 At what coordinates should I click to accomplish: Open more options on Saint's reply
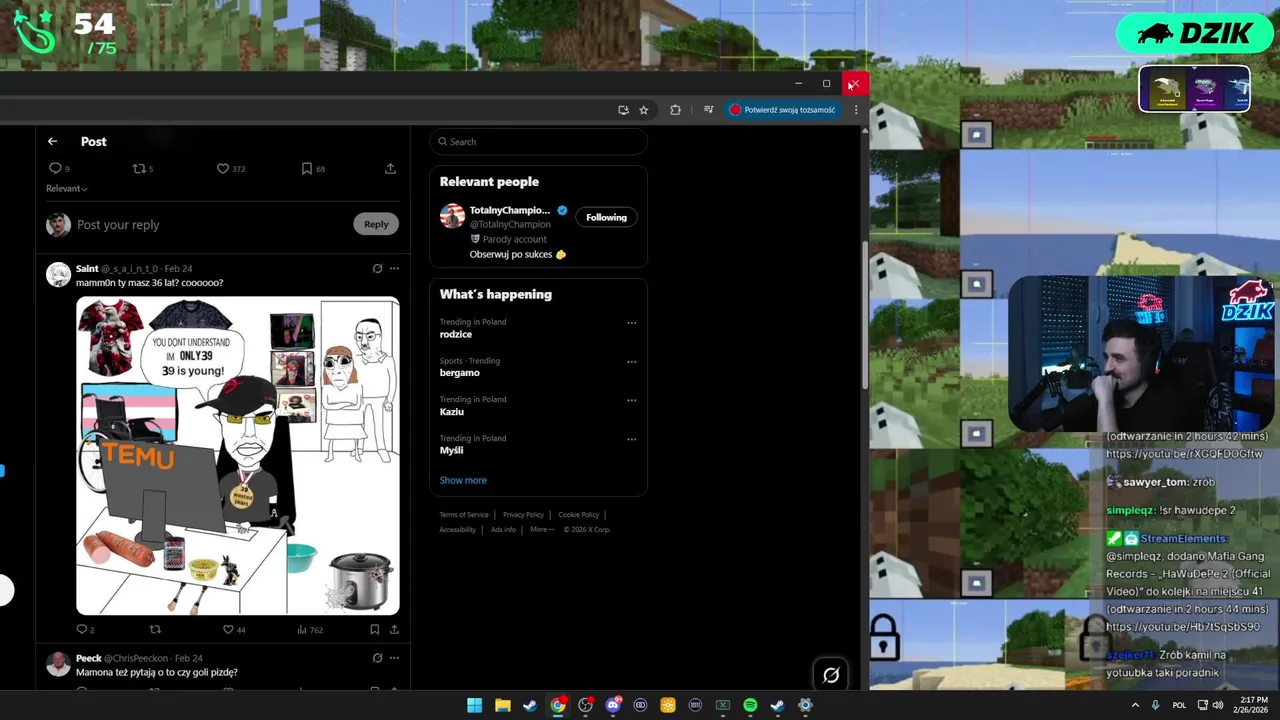coord(394,268)
